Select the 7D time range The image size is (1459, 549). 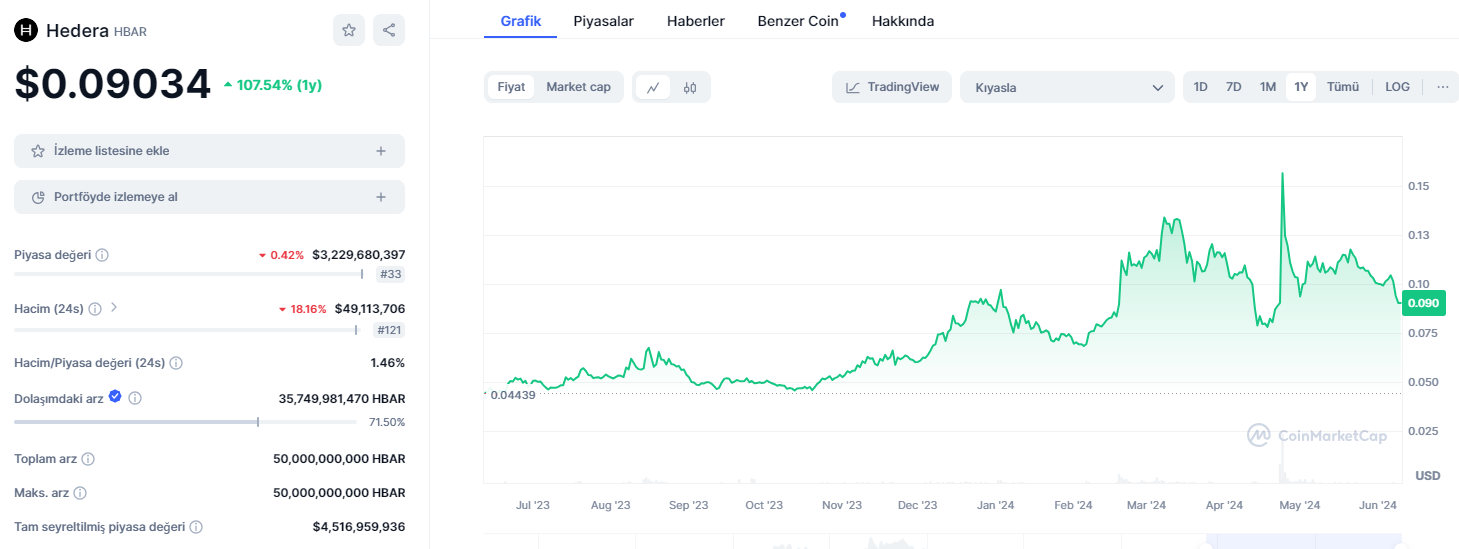pos(1234,87)
